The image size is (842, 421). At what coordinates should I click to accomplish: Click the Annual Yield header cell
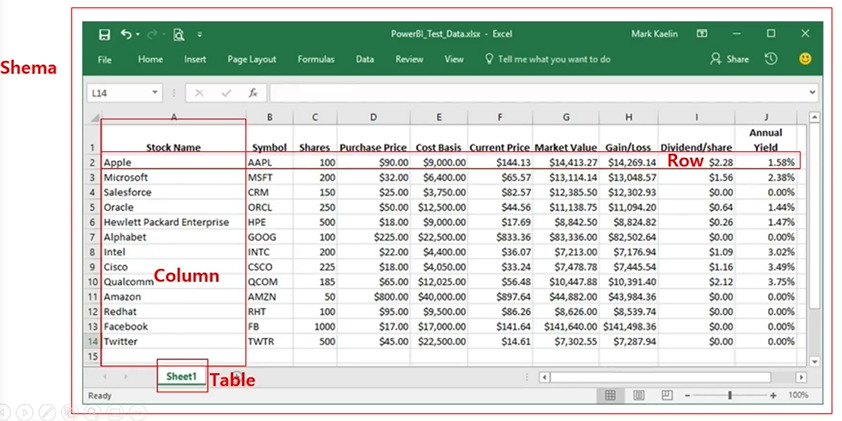tap(766, 140)
